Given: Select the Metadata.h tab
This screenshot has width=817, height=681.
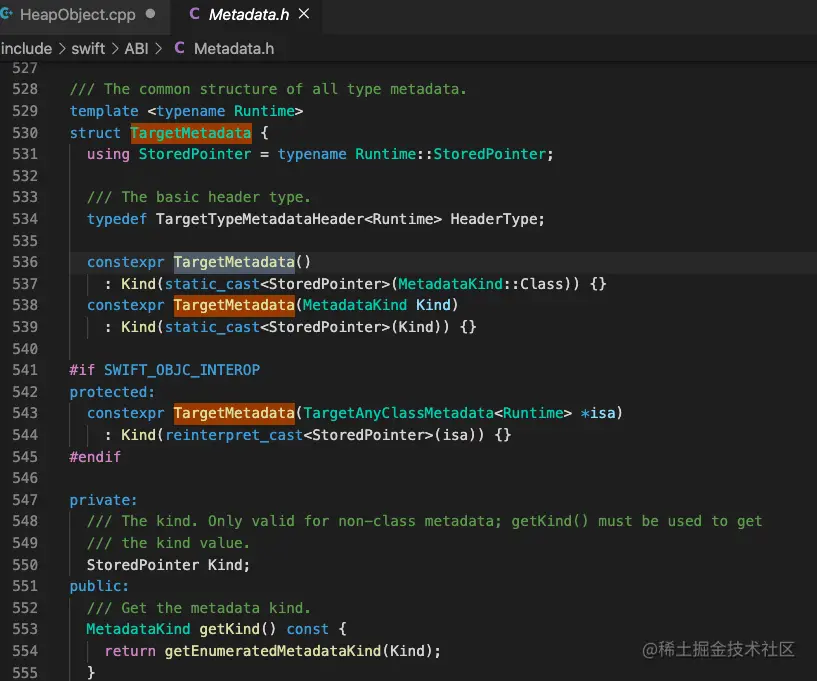Looking at the screenshot, I should (248, 15).
